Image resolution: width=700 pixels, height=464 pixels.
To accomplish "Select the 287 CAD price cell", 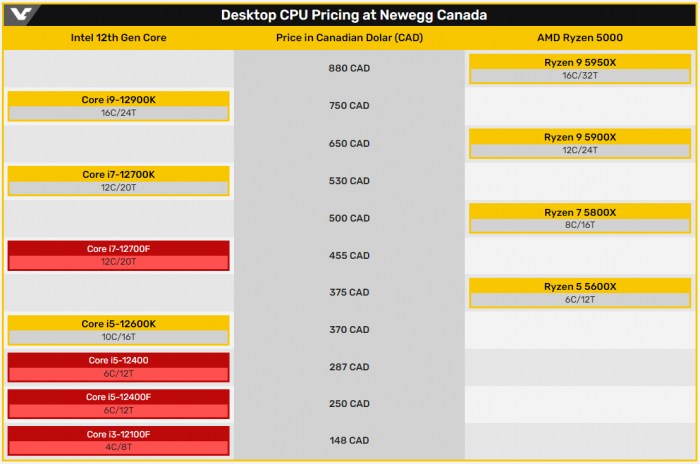I will point(349,367).
